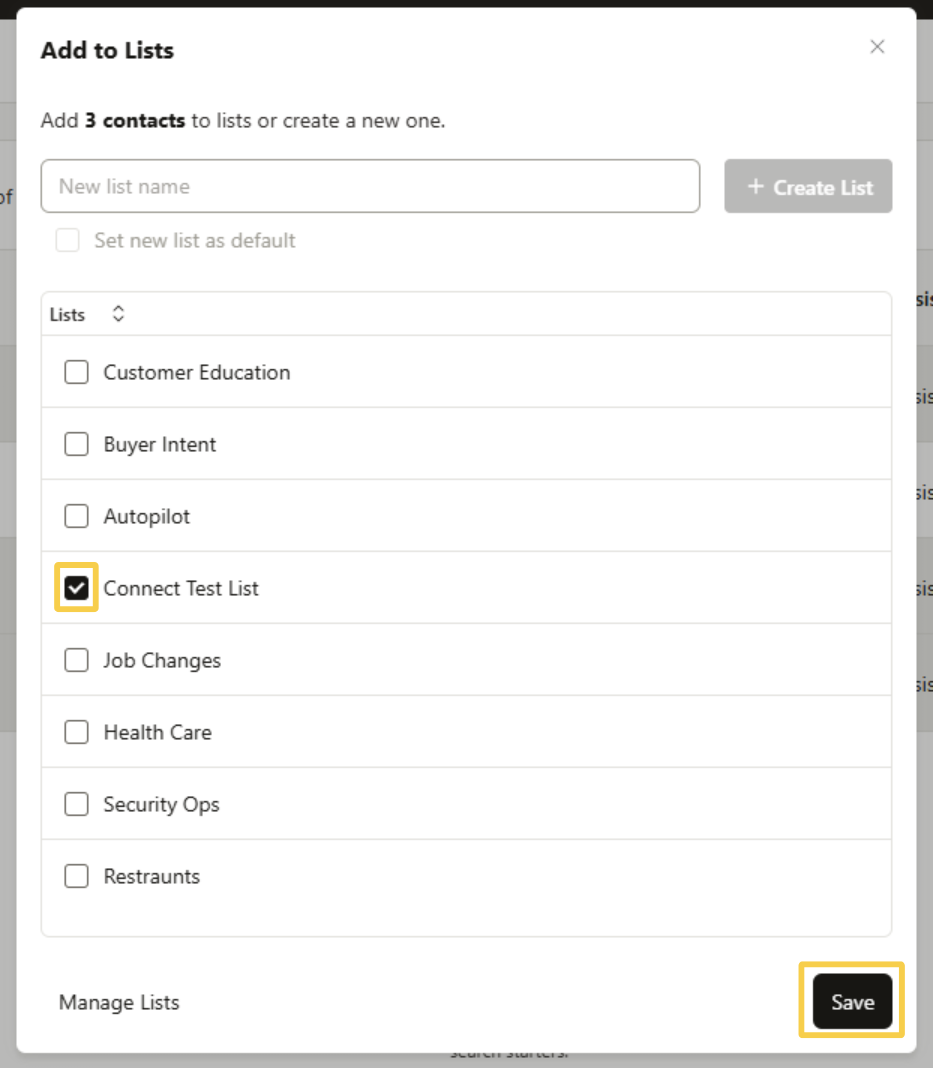The image size is (933, 1068).
Task: Save the selected lists
Action: pyautogui.click(x=851, y=1000)
